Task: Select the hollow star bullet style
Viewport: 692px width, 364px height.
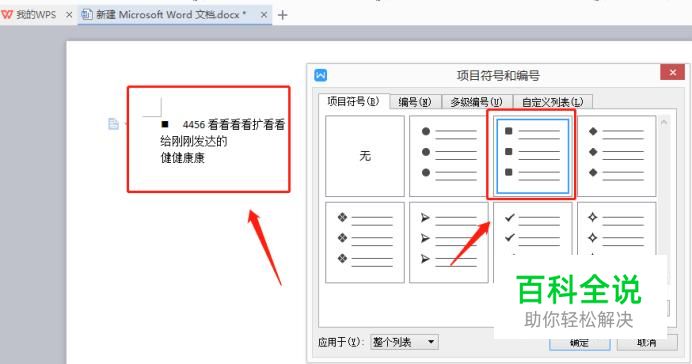Action: click(x=617, y=229)
